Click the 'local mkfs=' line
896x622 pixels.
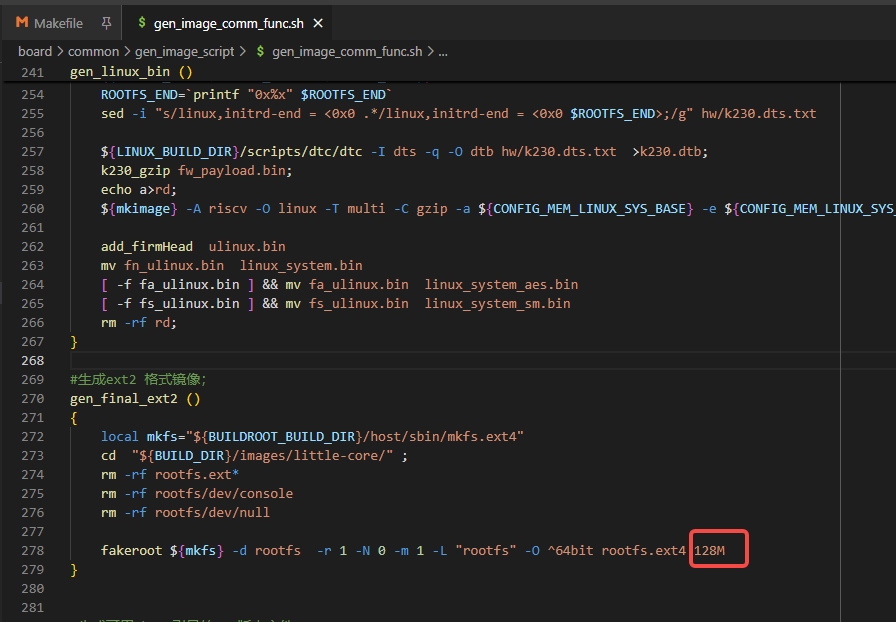pos(312,437)
